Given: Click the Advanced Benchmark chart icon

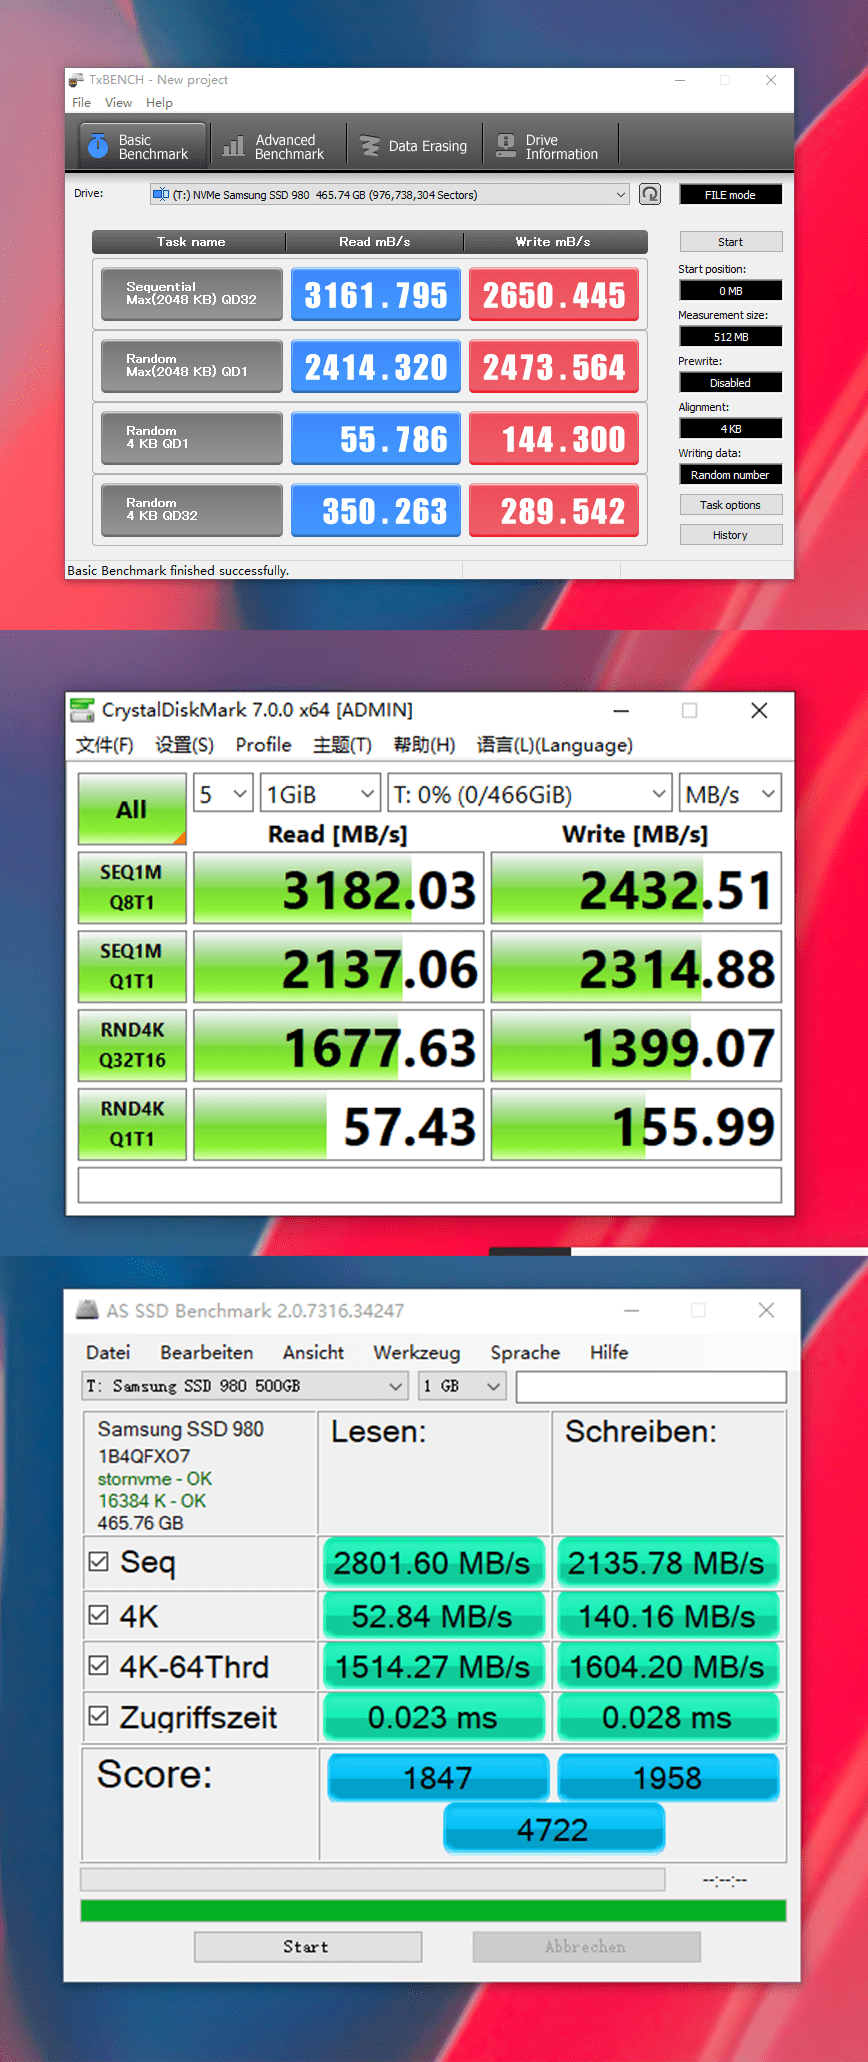Looking at the screenshot, I should click(x=233, y=146).
